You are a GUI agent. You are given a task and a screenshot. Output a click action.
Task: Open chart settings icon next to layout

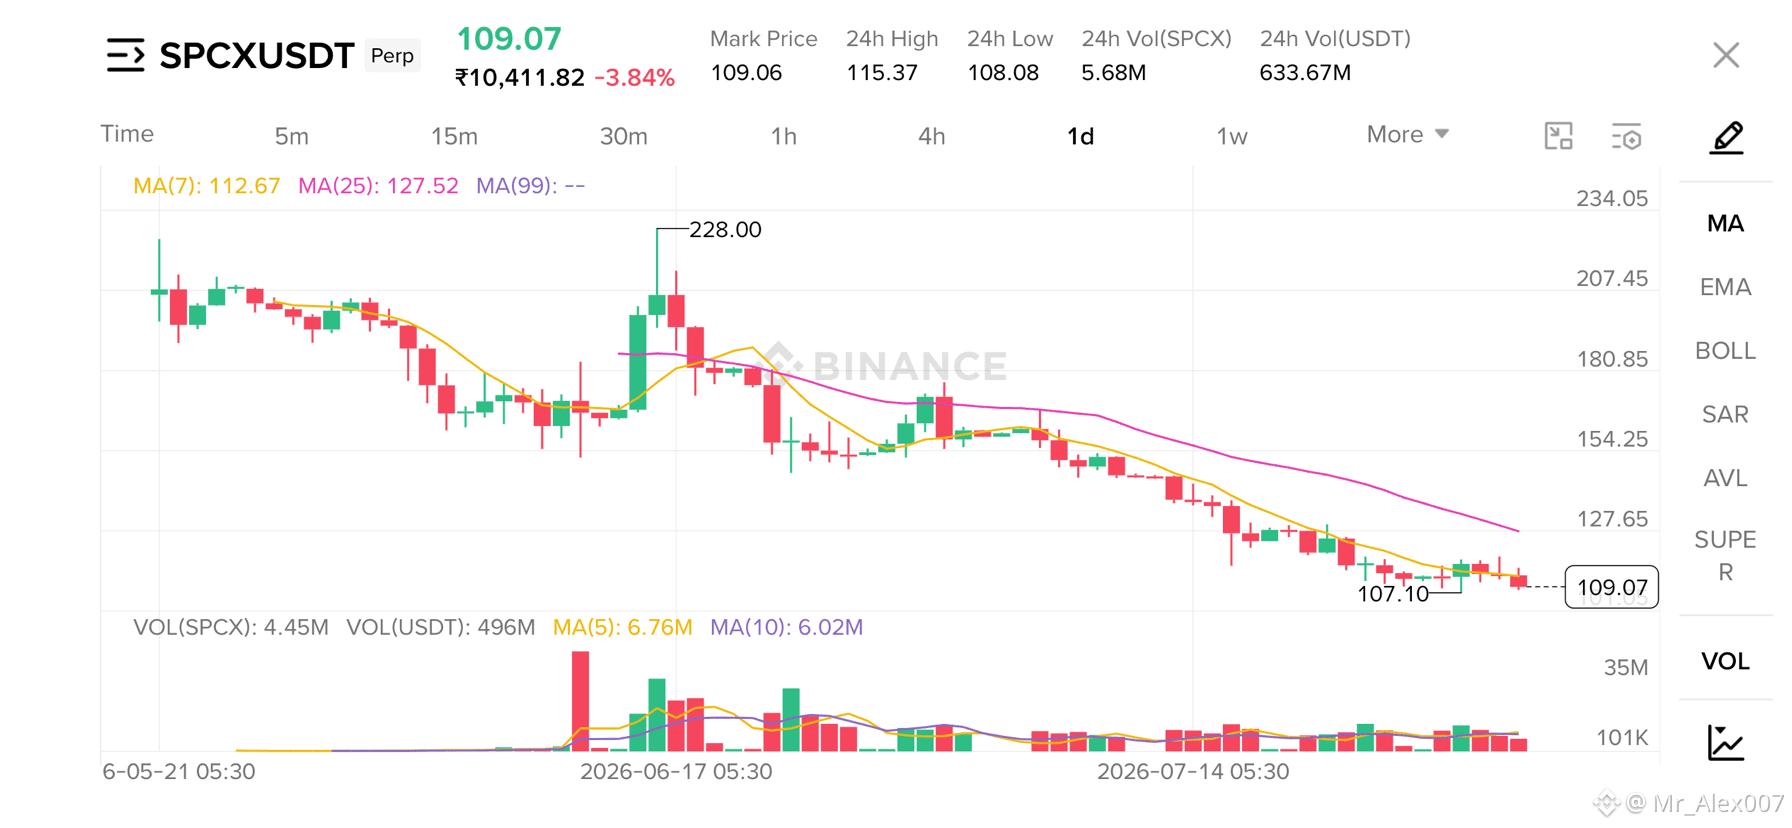pos(1627,136)
